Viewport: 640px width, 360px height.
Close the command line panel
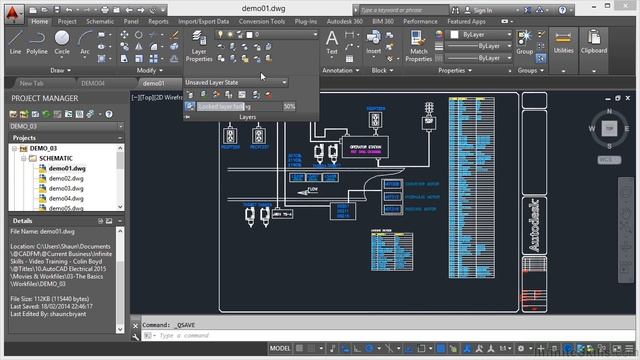(136, 326)
